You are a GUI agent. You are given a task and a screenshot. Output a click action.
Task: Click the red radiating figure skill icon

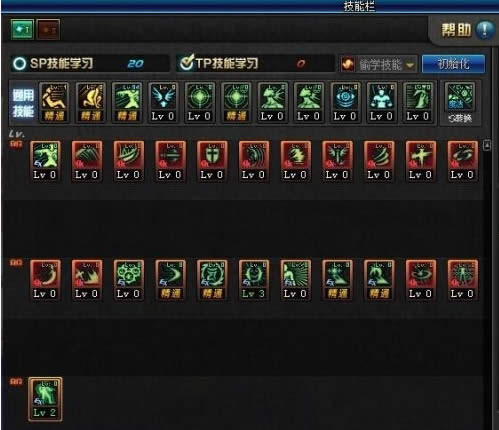[x=462, y=280]
